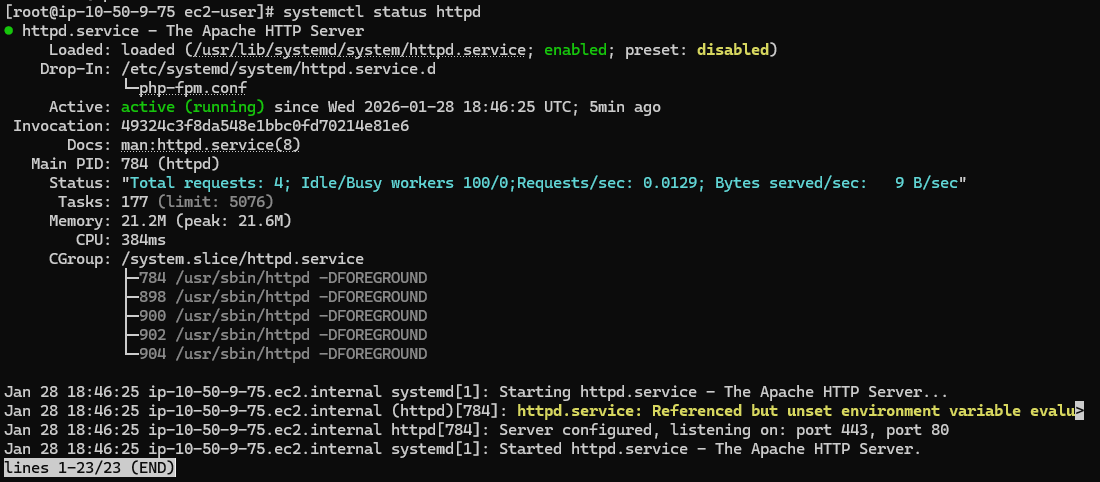Screen dimensions: 1100x482
Task: Click the yellow unset environment variable warning
Action: coord(796,410)
